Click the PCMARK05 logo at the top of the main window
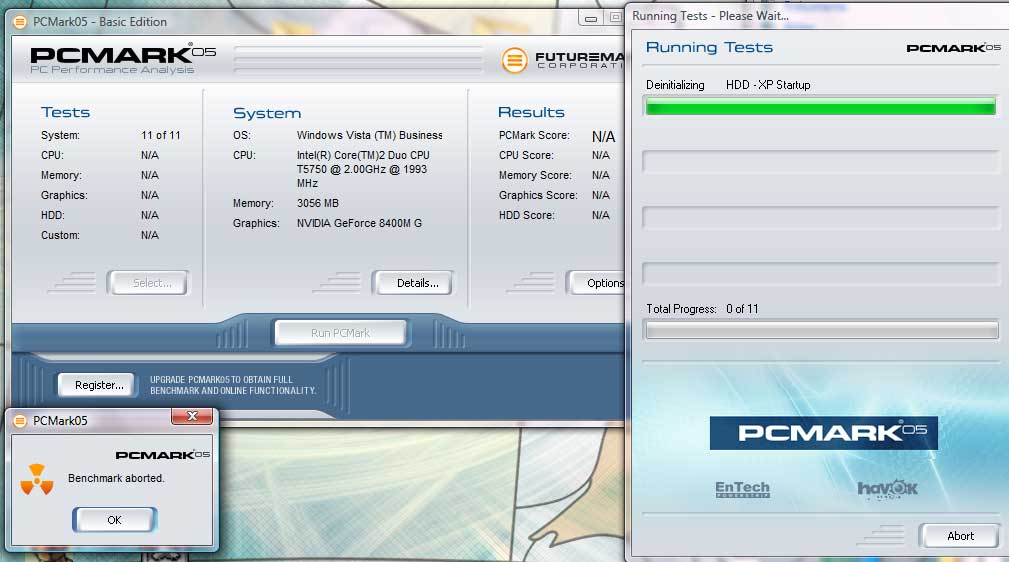The width and height of the screenshot is (1009, 562). pyautogui.click(x=122, y=59)
